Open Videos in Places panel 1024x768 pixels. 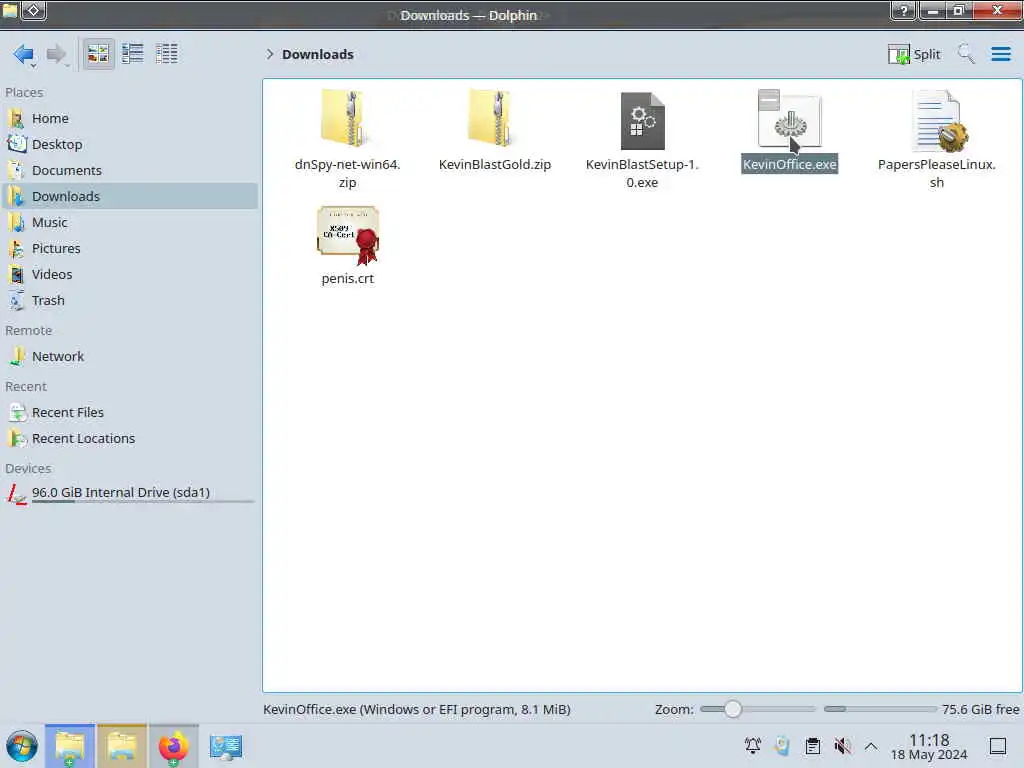tap(129, 275)
